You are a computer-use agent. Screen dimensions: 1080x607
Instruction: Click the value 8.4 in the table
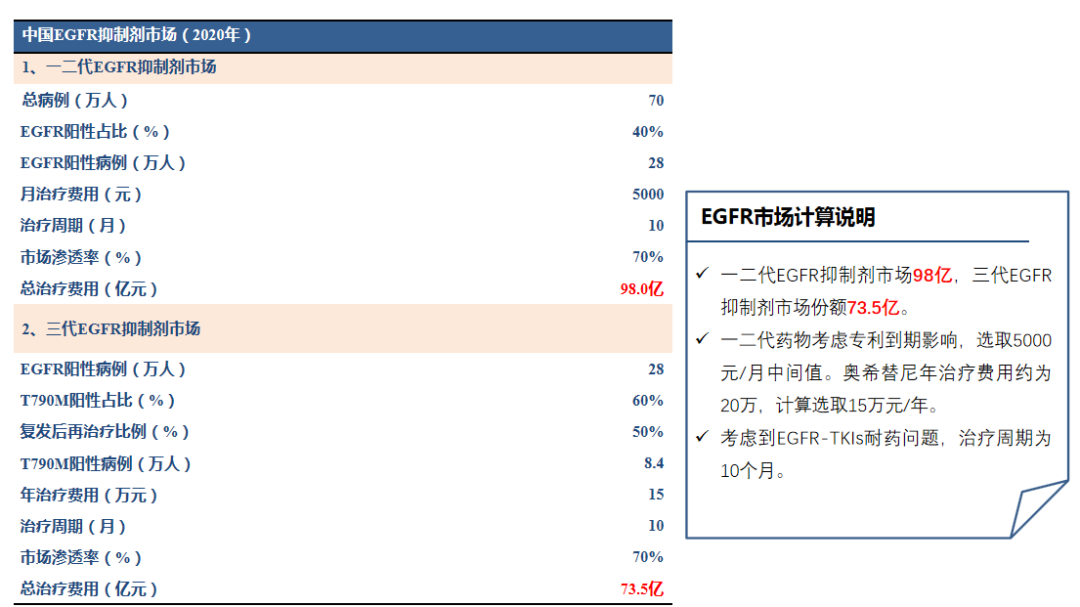pyautogui.click(x=653, y=464)
